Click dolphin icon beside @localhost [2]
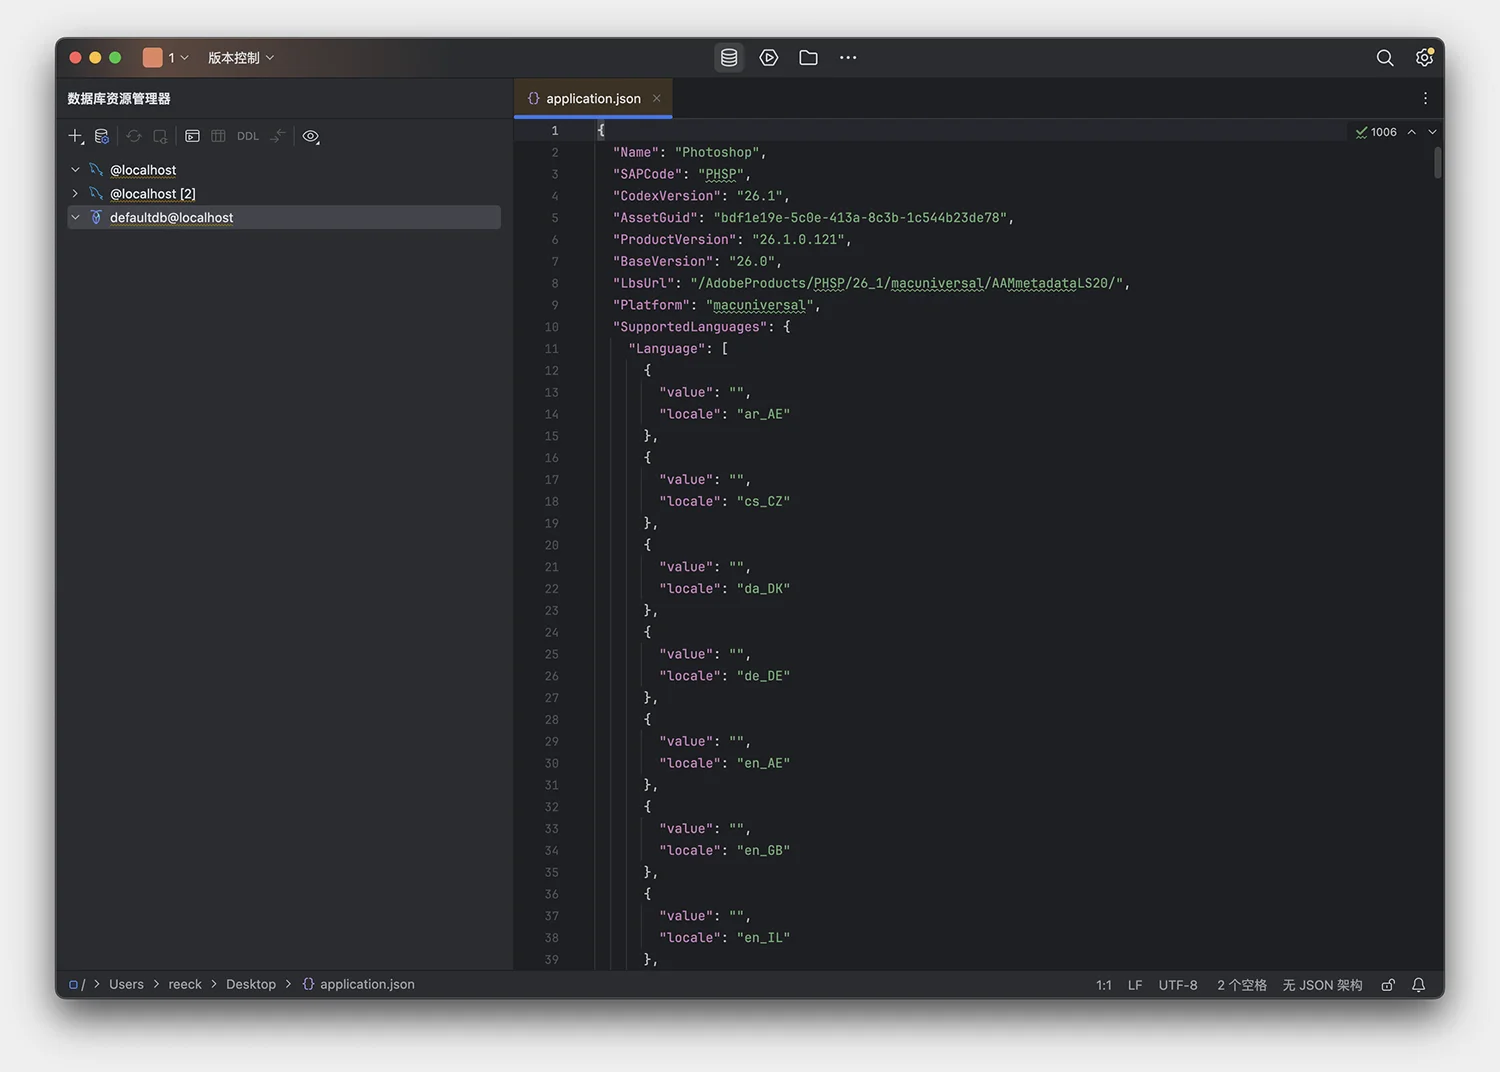This screenshot has width=1500, height=1072. tap(96, 194)
